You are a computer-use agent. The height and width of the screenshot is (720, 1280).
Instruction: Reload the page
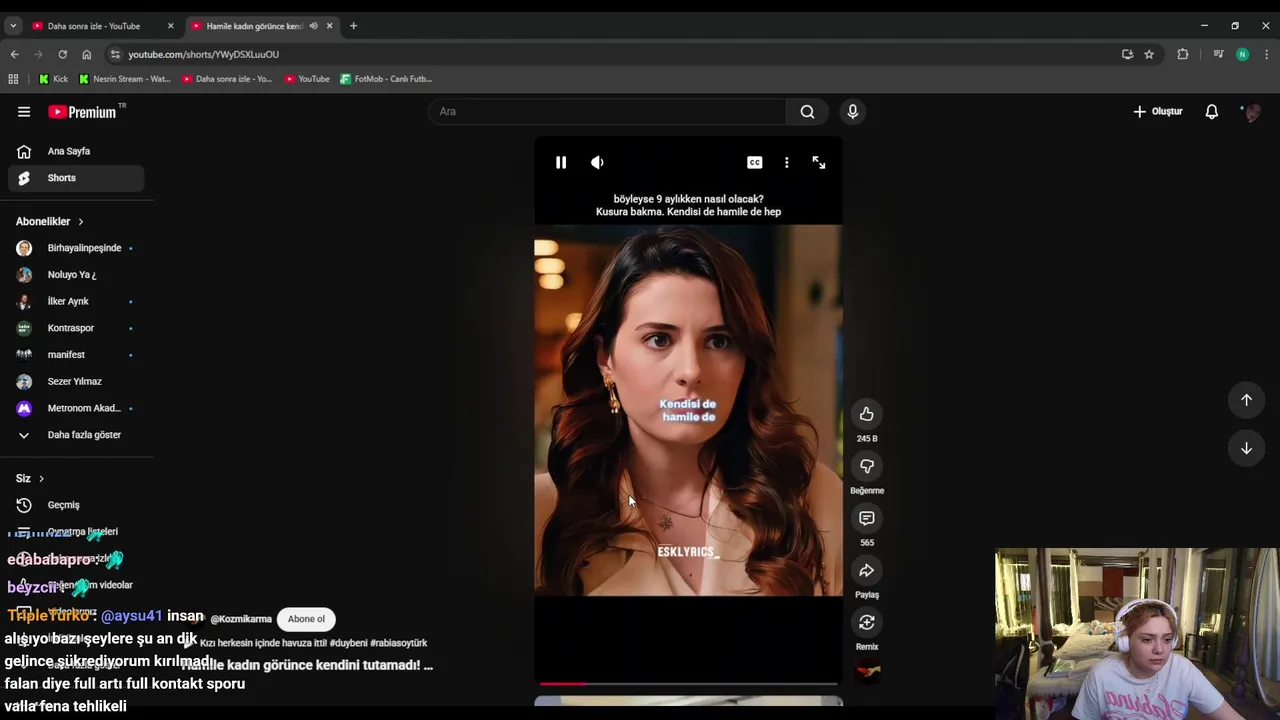62,54
